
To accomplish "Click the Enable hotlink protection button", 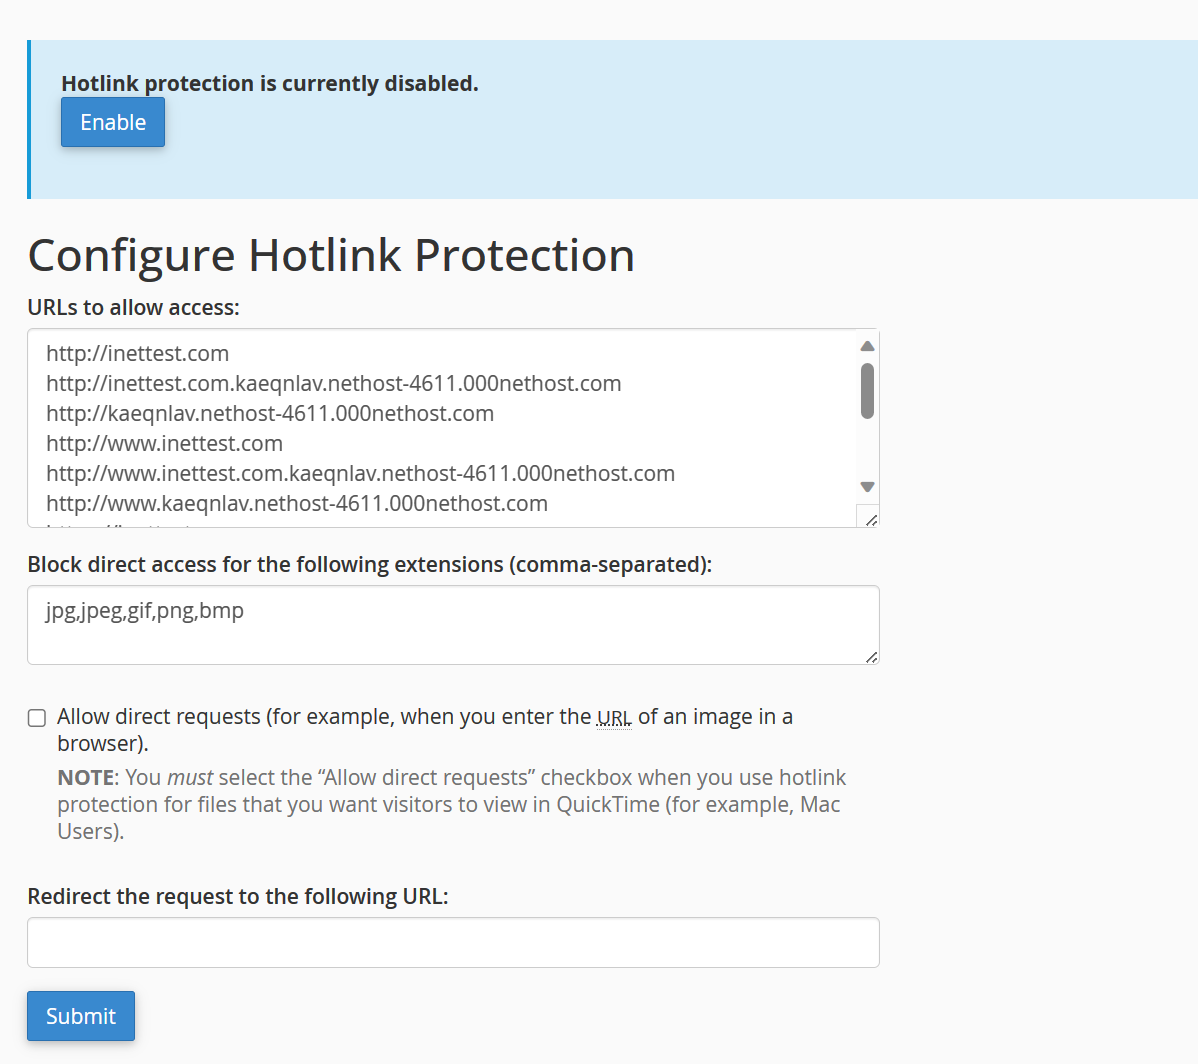I will [113, 122].
